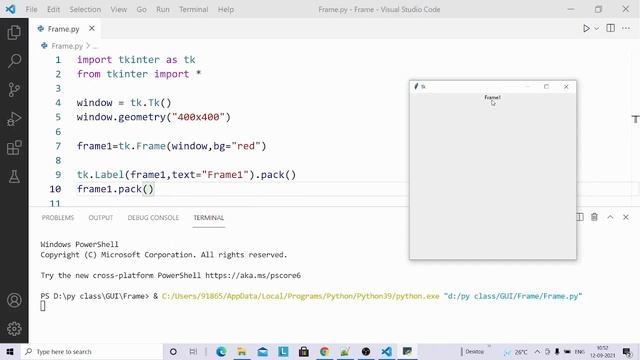Switch to Visual Studio Code taskbar icon
This screenshot has height=360, width=640.
click(387, 351)
